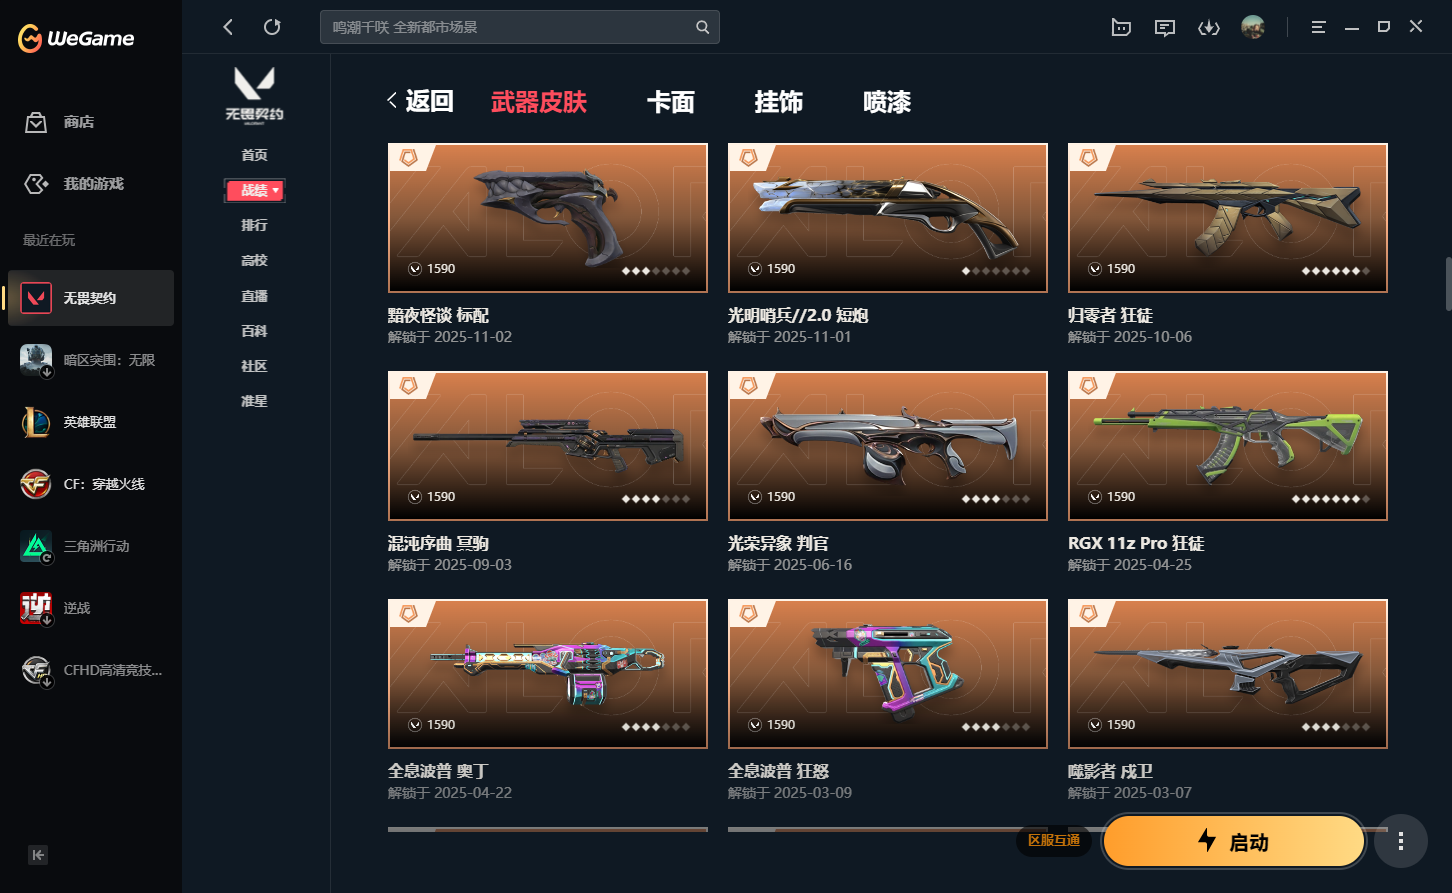This screenshot has width=1452, height=893.
Task: Open the messages chat bubble icon
Action: pyautogui.click(x=1165, y=27)
